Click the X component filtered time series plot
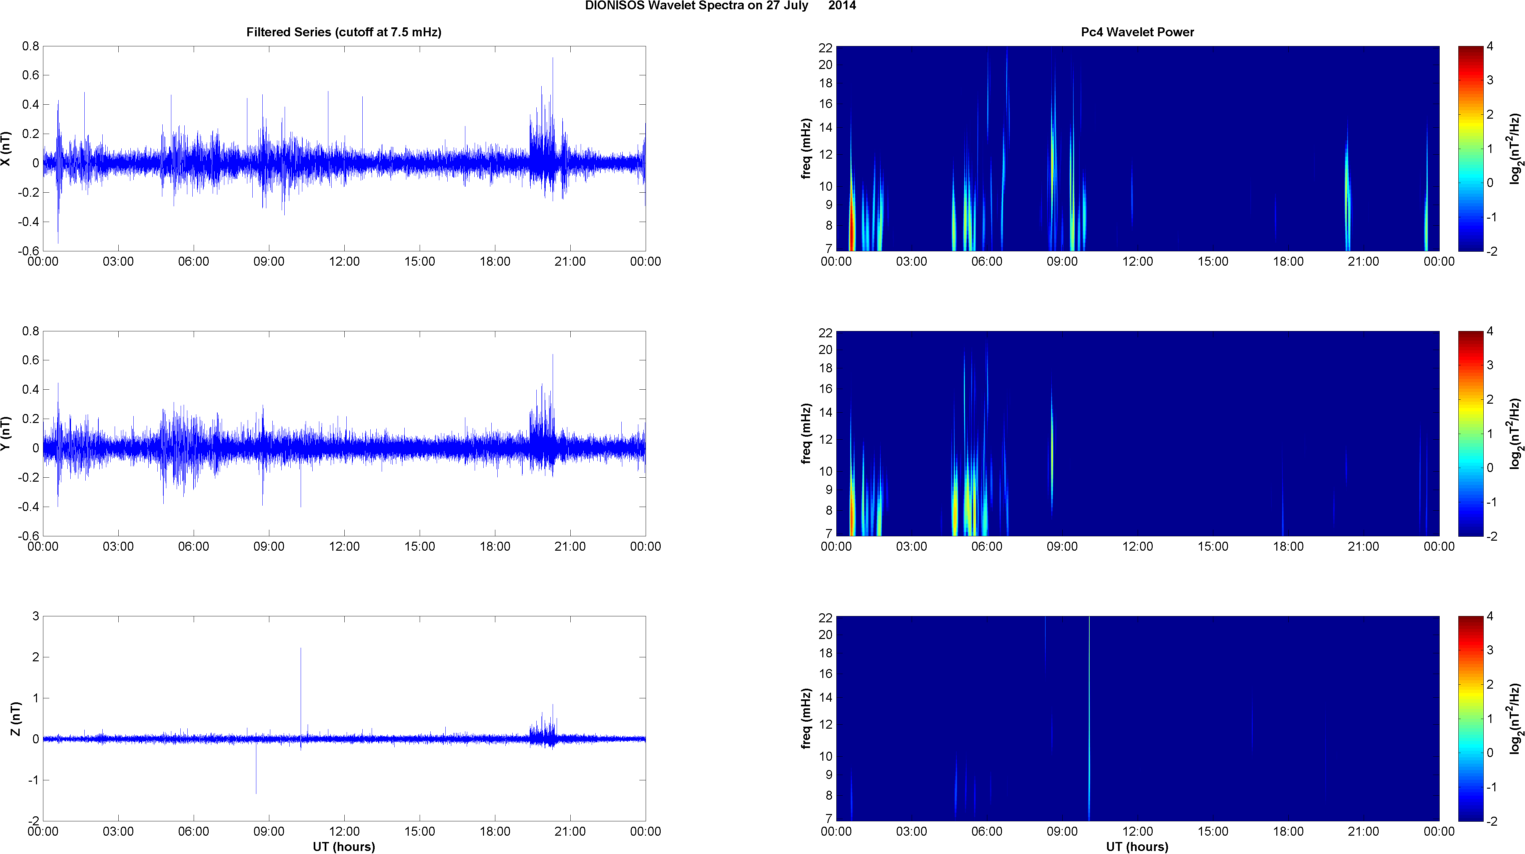Viewport: 1525px width, 854px height. [344, 148]
